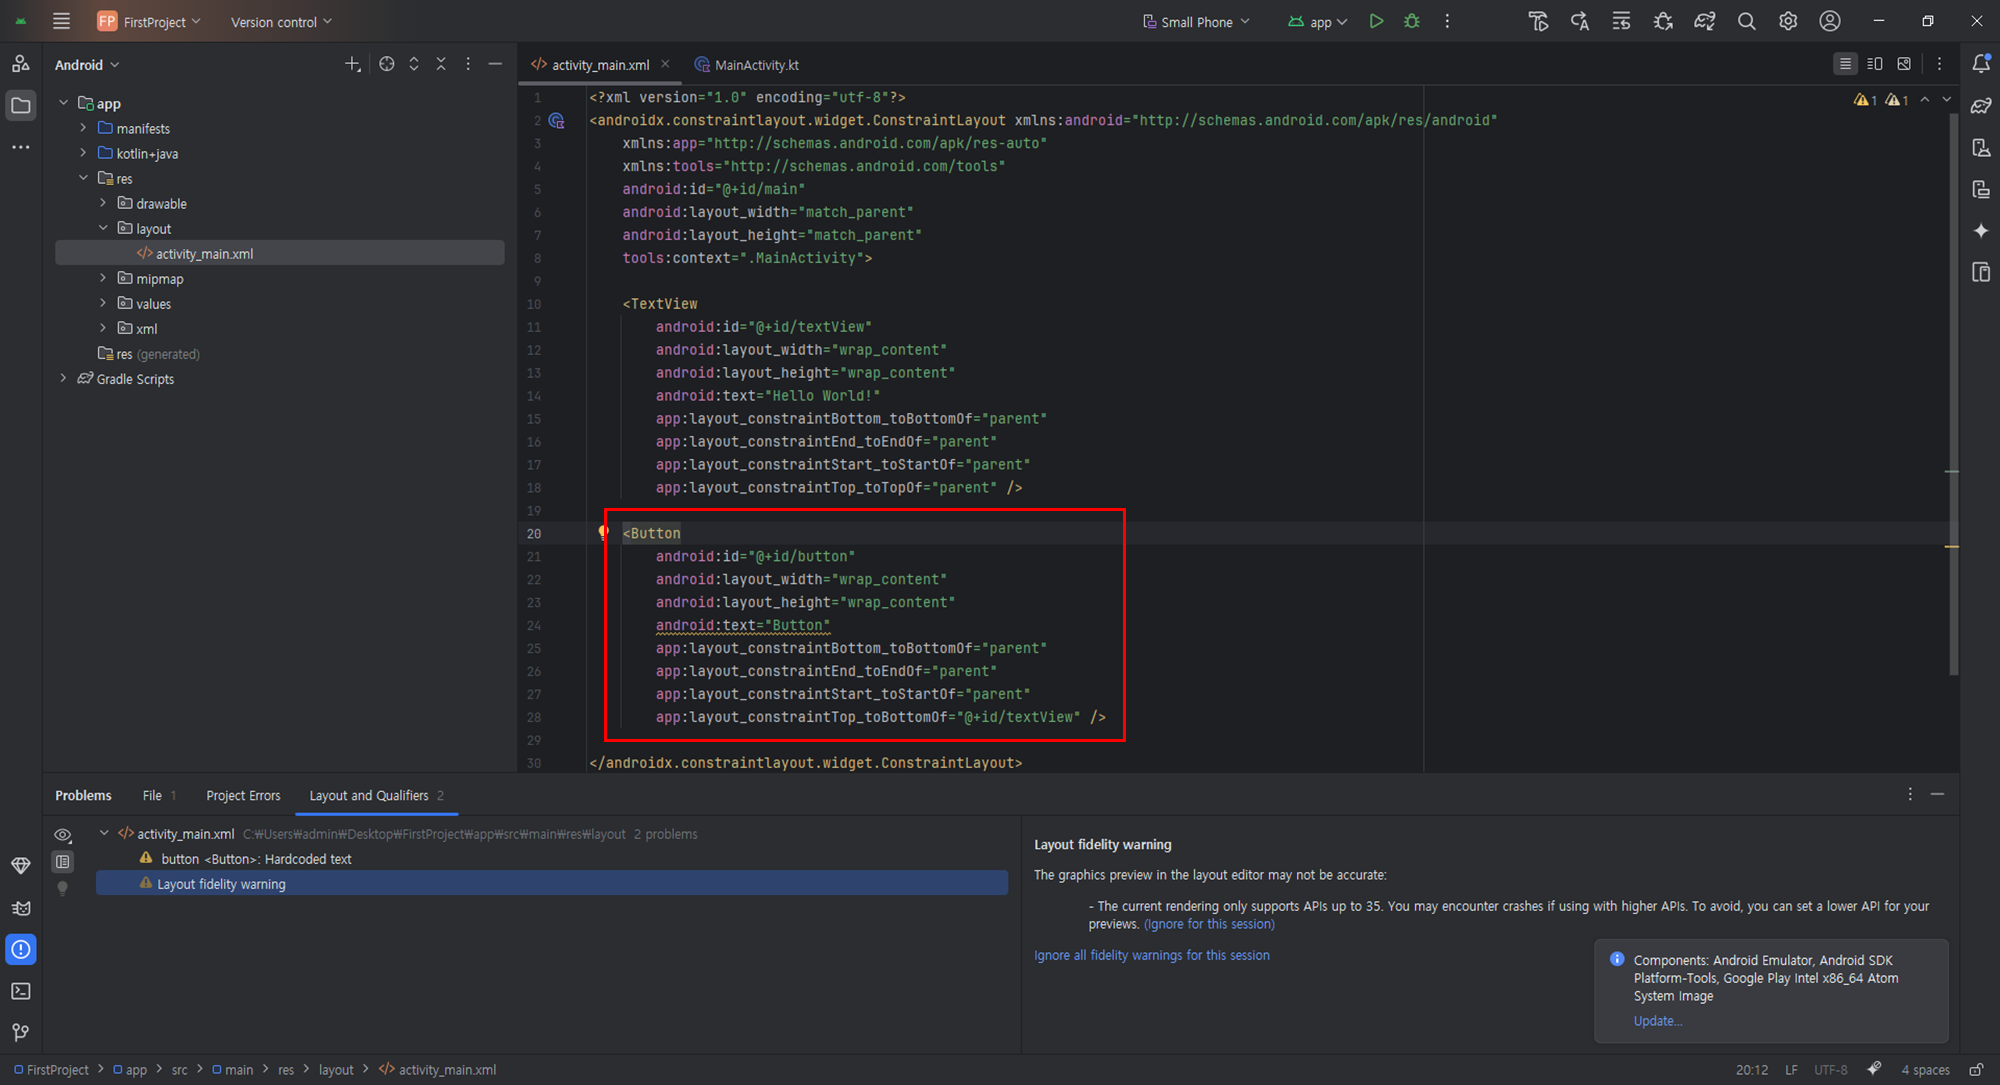Switch to MainActivity.kt editor tab

pyautogui.click(x=756, y=65)
